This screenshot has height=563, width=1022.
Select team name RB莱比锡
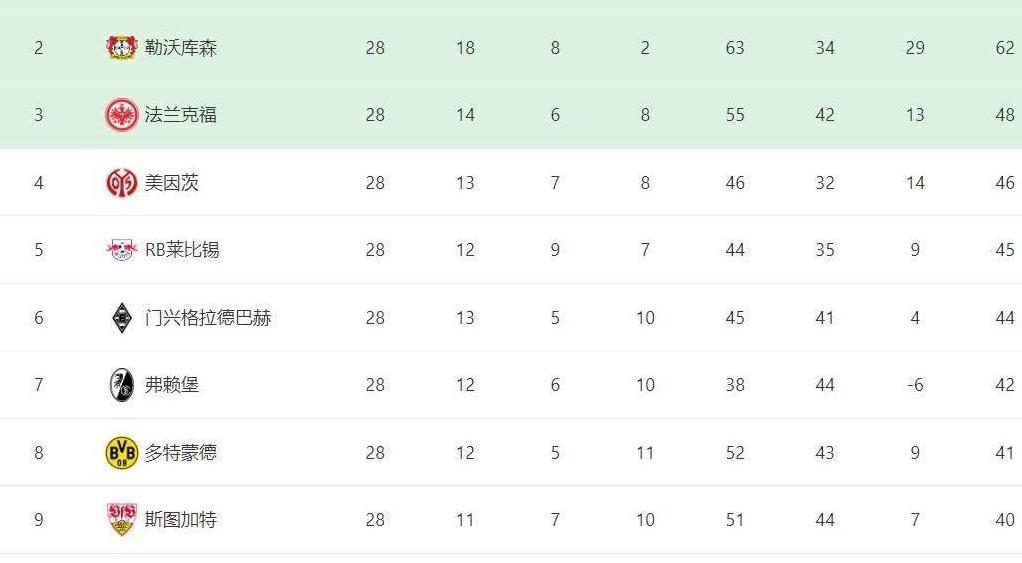[x=182, y=250]
